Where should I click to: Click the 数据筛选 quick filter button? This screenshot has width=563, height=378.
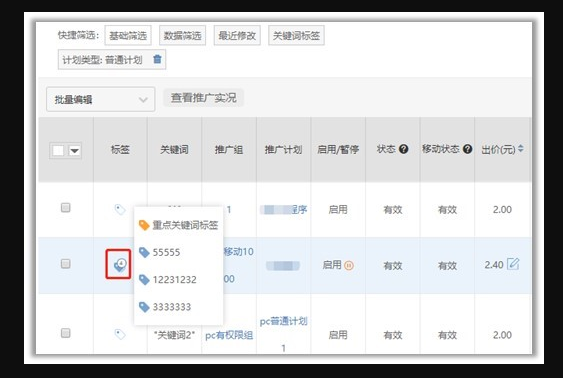(182, 36)
